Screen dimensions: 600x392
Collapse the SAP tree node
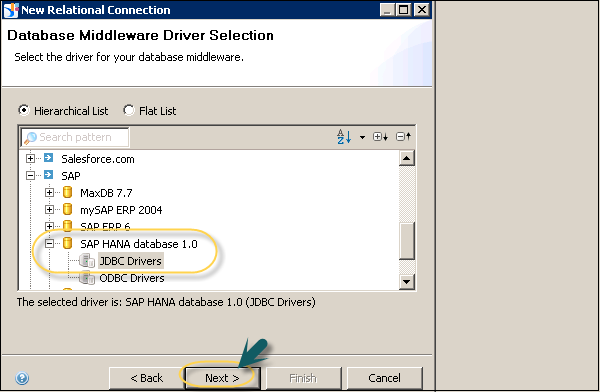click(30, 175)
